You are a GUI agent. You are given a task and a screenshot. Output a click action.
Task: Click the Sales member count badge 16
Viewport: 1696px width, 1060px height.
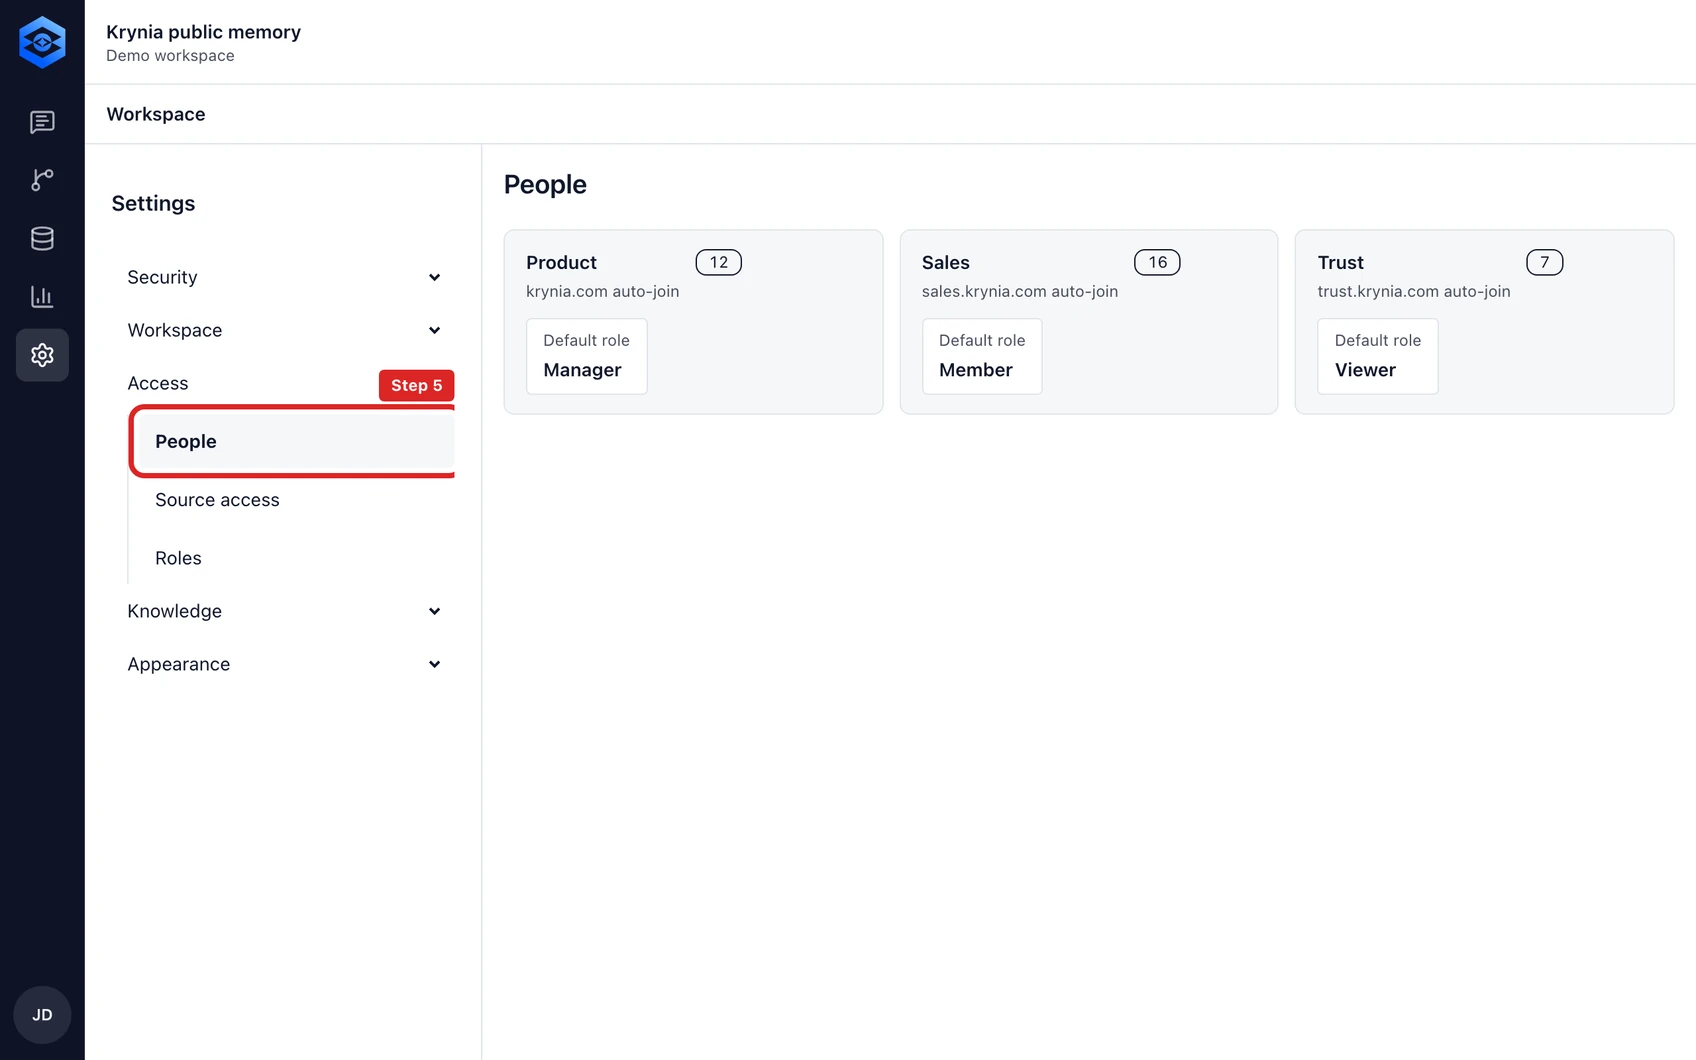[1157, 262]
